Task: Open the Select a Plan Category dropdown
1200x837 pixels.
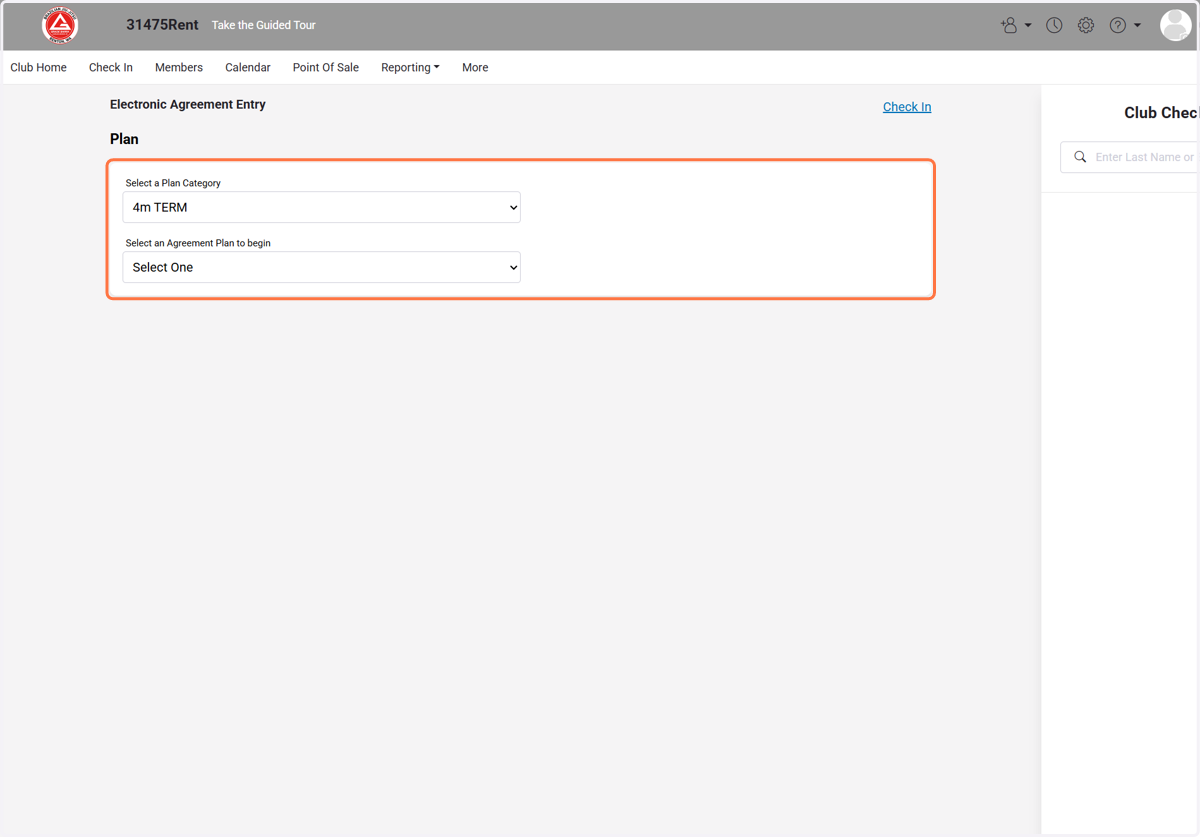Action: (x=321, y=207)
